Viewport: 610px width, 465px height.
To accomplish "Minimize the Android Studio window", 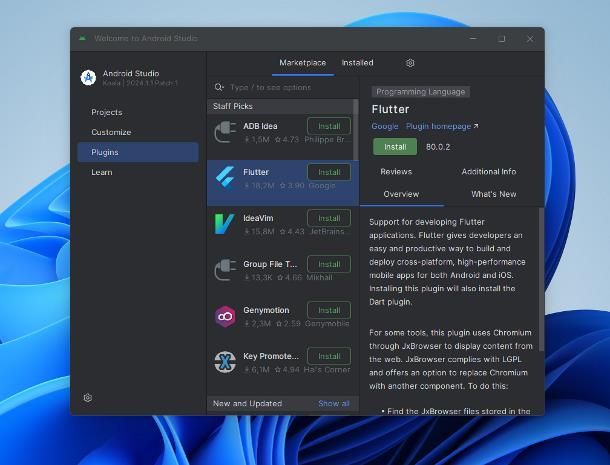I will click(473, 39).
